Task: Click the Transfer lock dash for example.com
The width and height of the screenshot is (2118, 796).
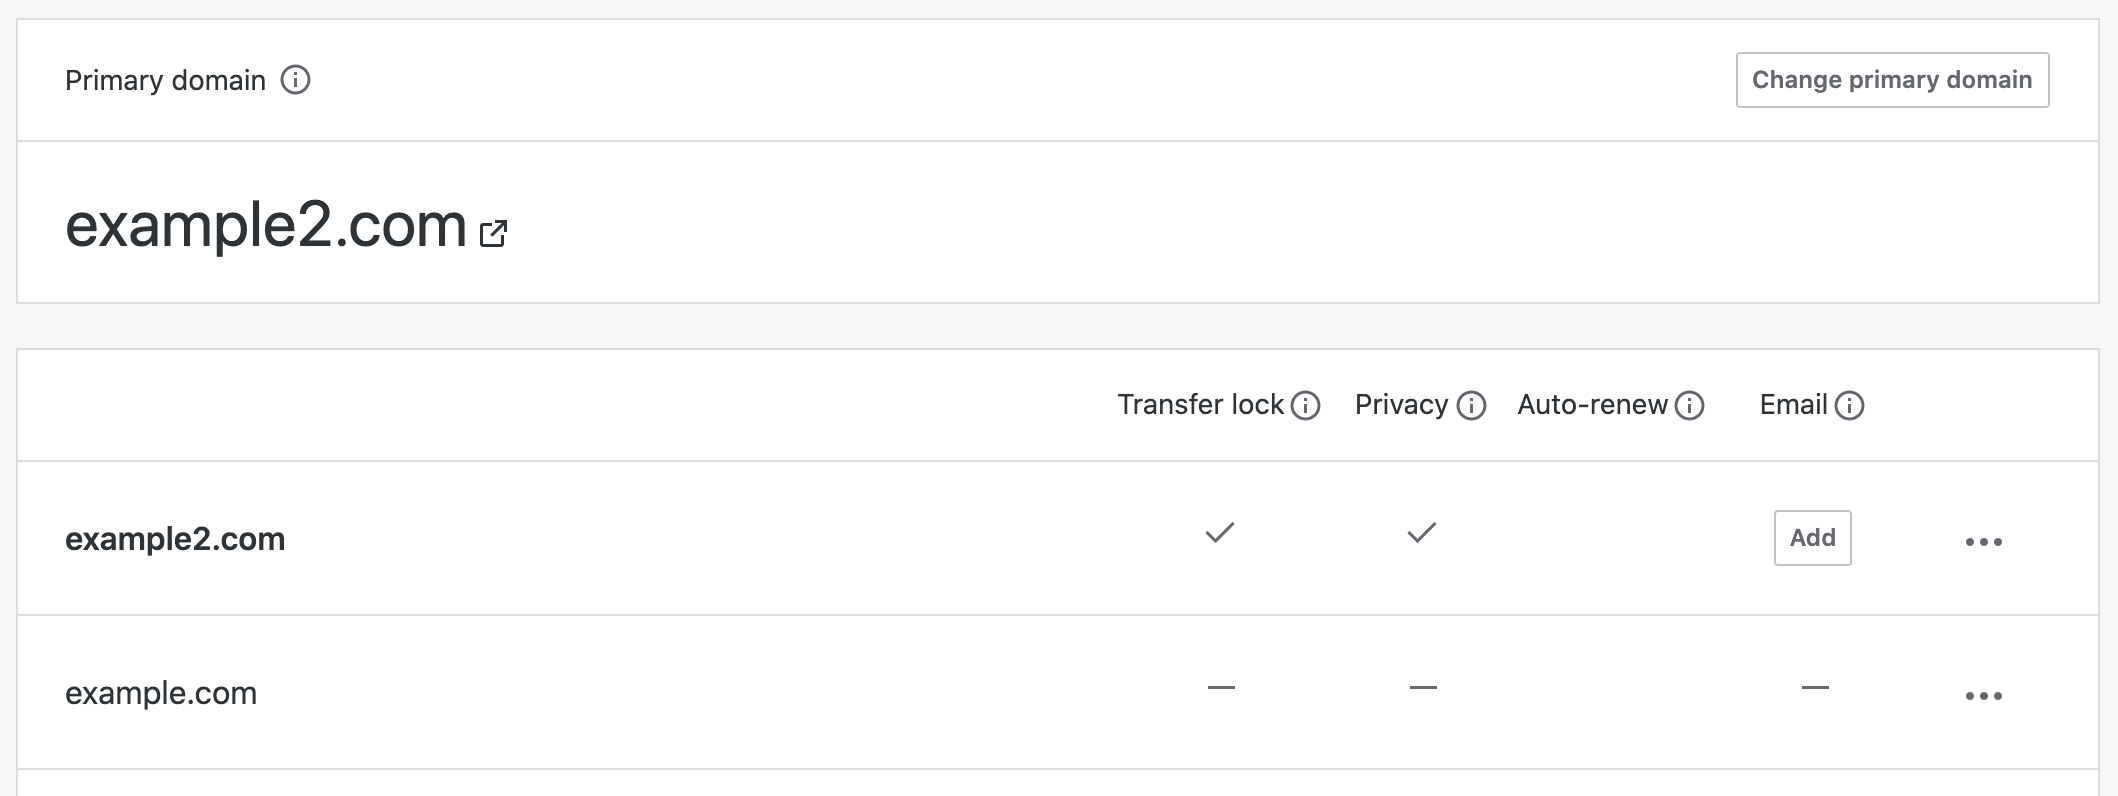Action: click(x=1221, y=688)
